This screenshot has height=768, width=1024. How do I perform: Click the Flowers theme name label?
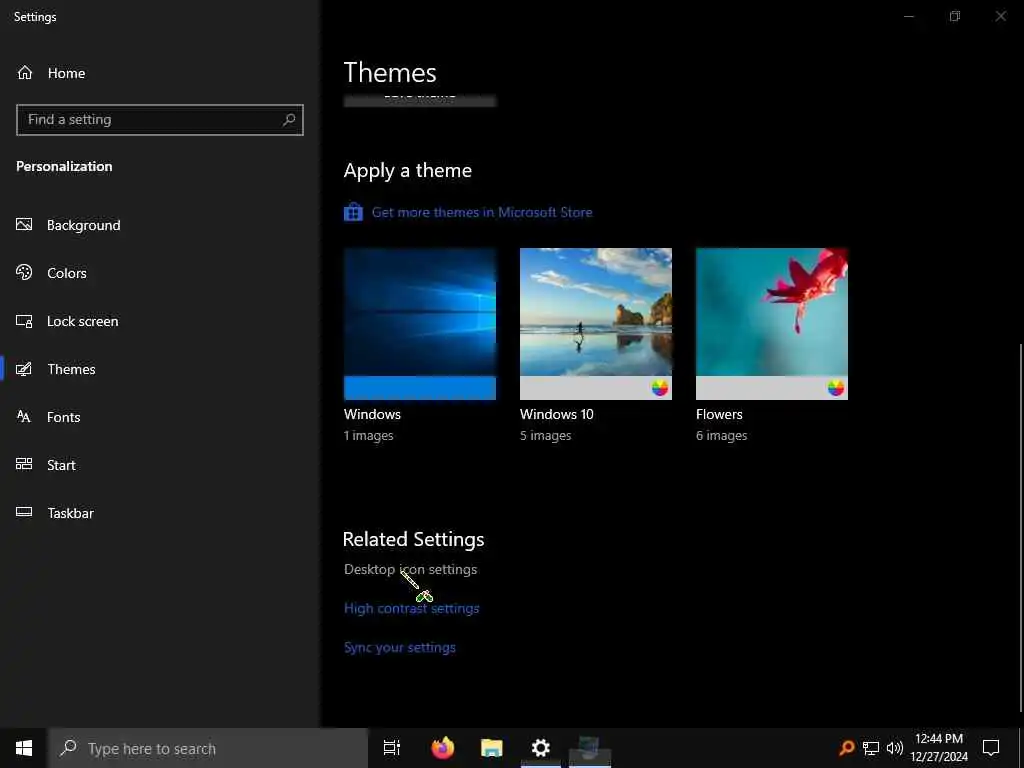(719, 414)
